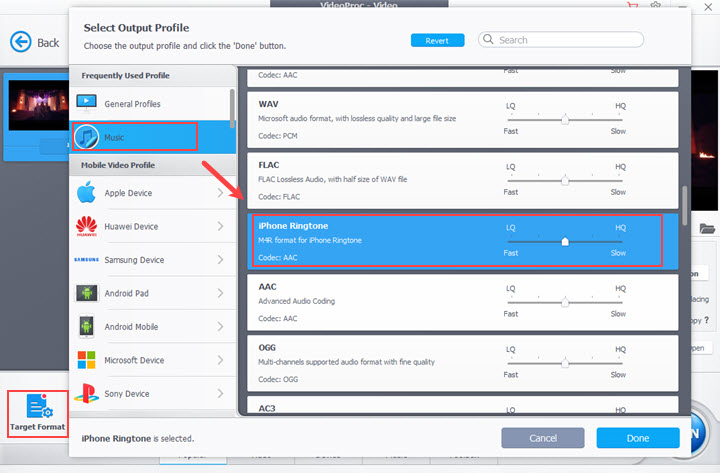Open the Sony Device category
The width and height of the screenshot is (720, 474).
152,394
